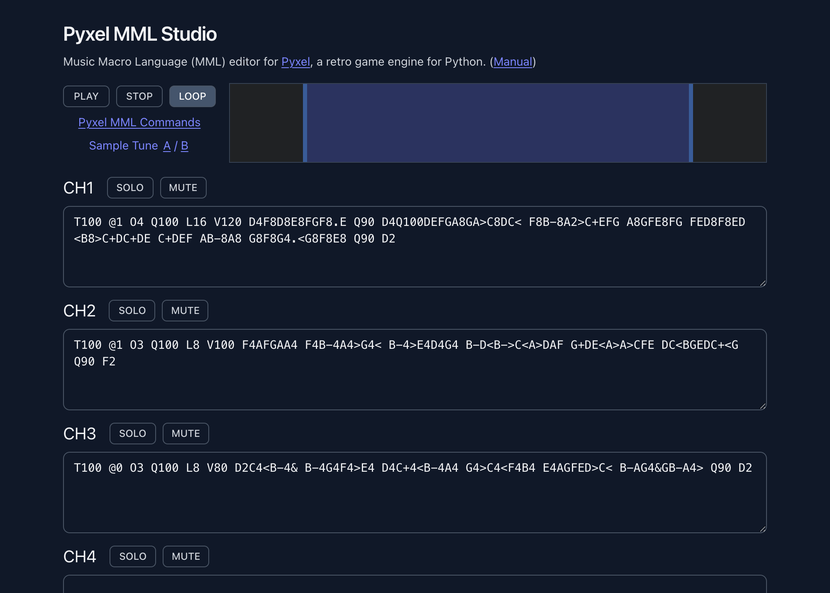This screenshot has height=593, width=830.
Task: Mute channel CH2
Action: pyautogui.click(x=185, y=311)
